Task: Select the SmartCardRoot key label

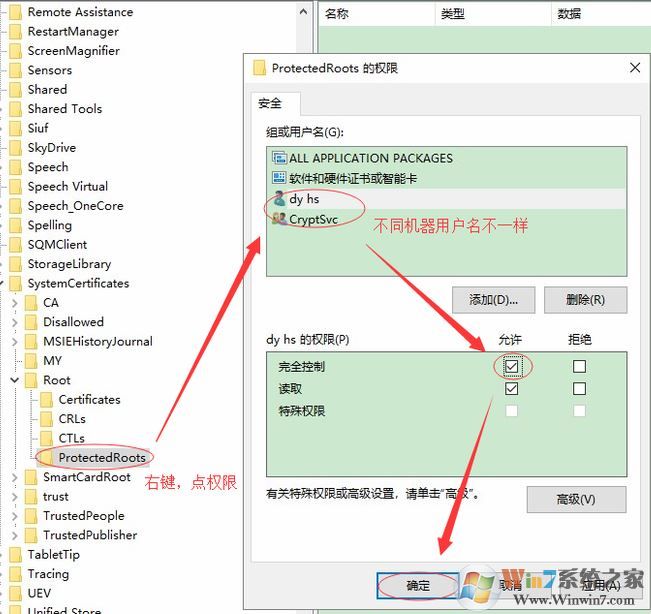Action: [87, 477]
